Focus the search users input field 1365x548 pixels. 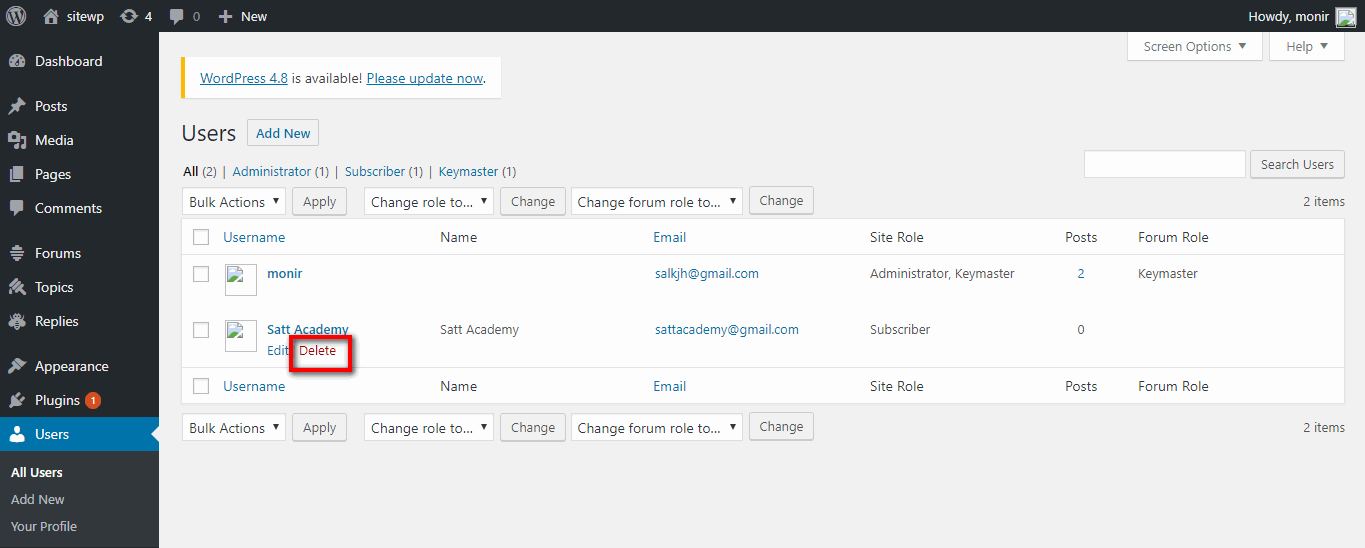pos(1165,164)
